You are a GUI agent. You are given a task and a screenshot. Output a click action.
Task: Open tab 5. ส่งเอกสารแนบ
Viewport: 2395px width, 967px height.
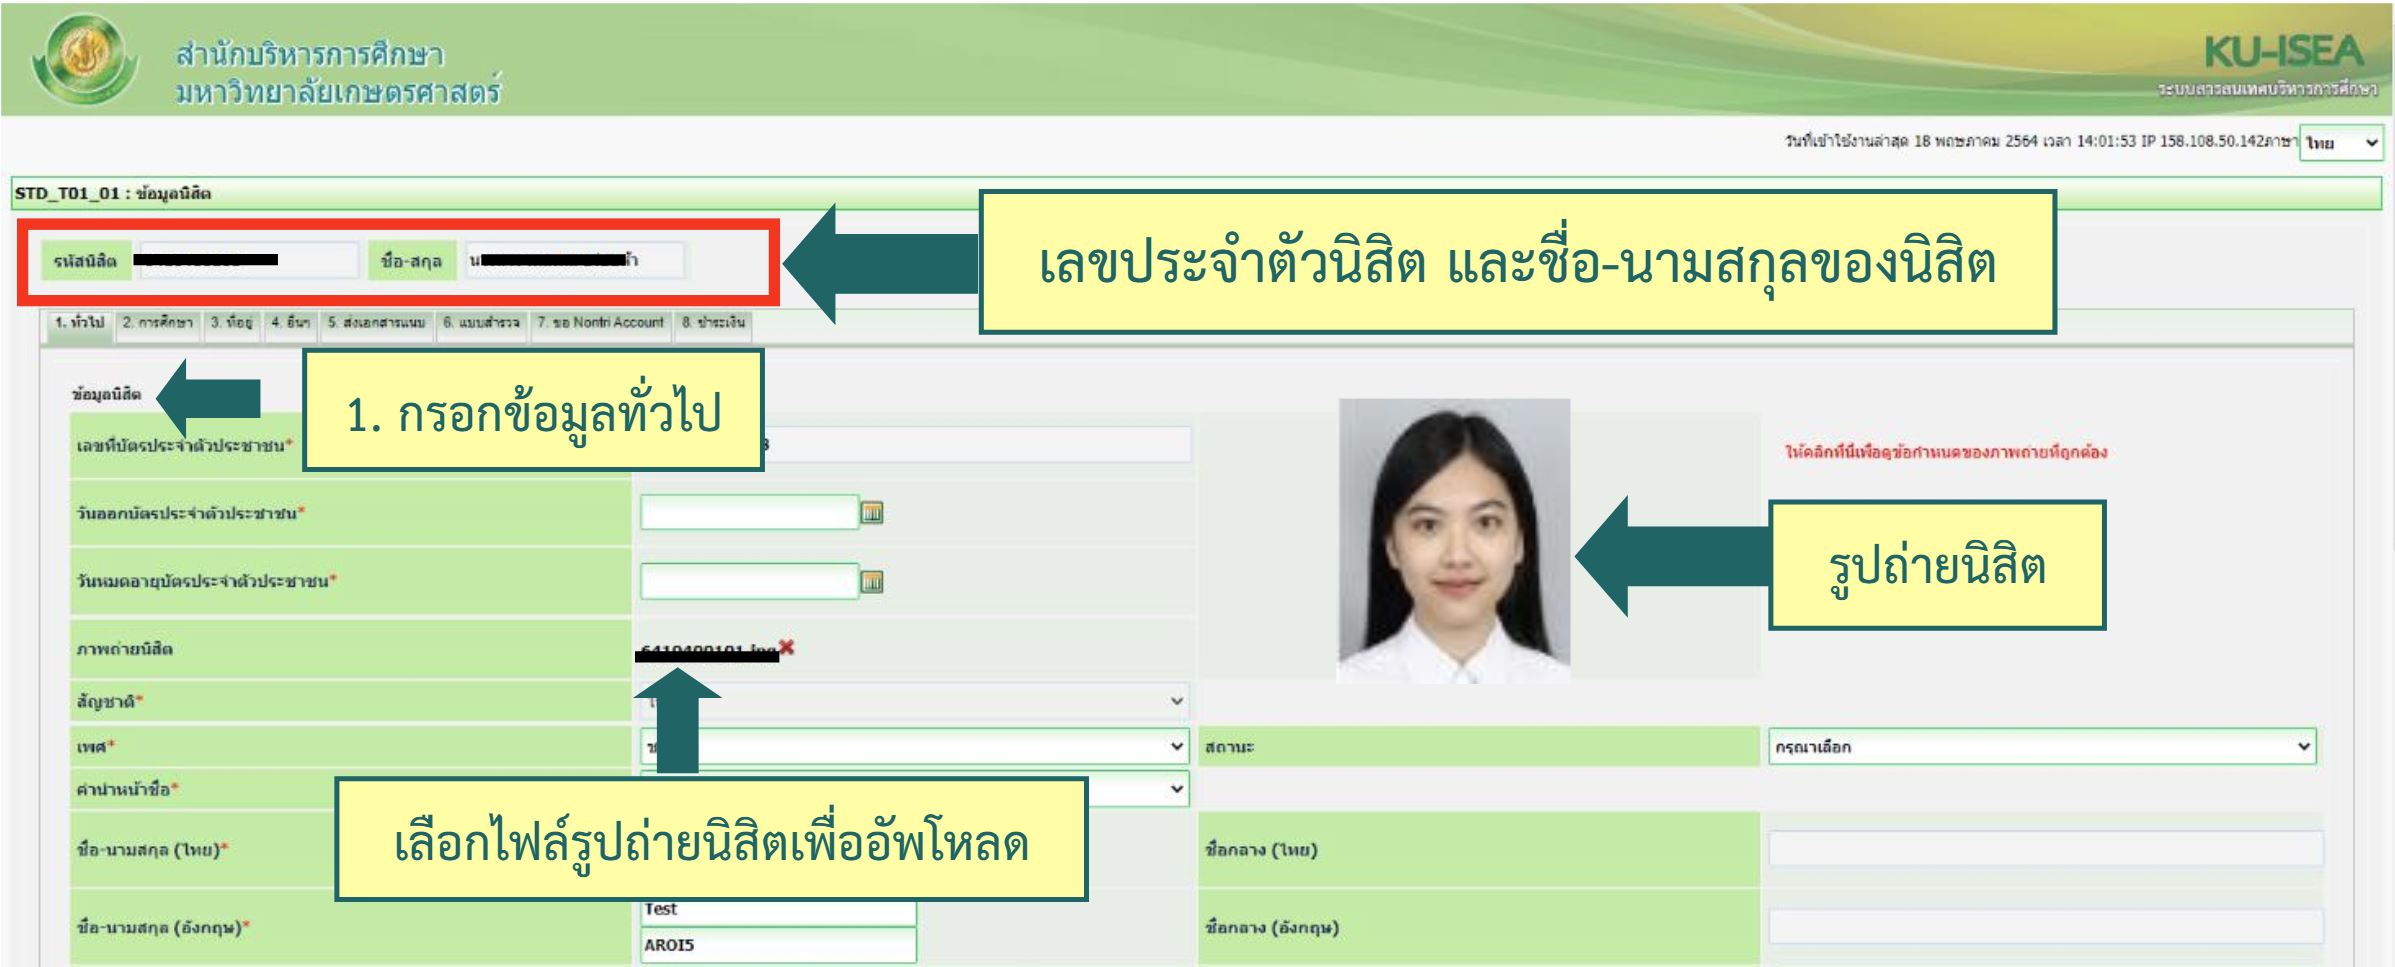click(376, 323)
